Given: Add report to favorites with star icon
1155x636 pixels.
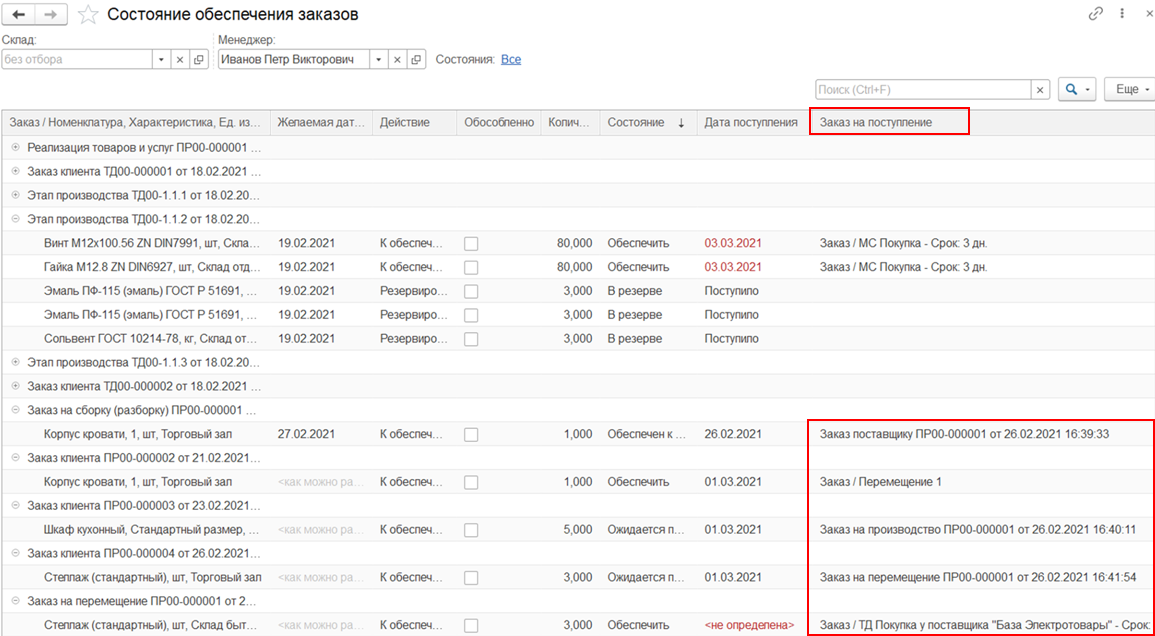Looking at the screenshot, I should click(x=88, y=15).
